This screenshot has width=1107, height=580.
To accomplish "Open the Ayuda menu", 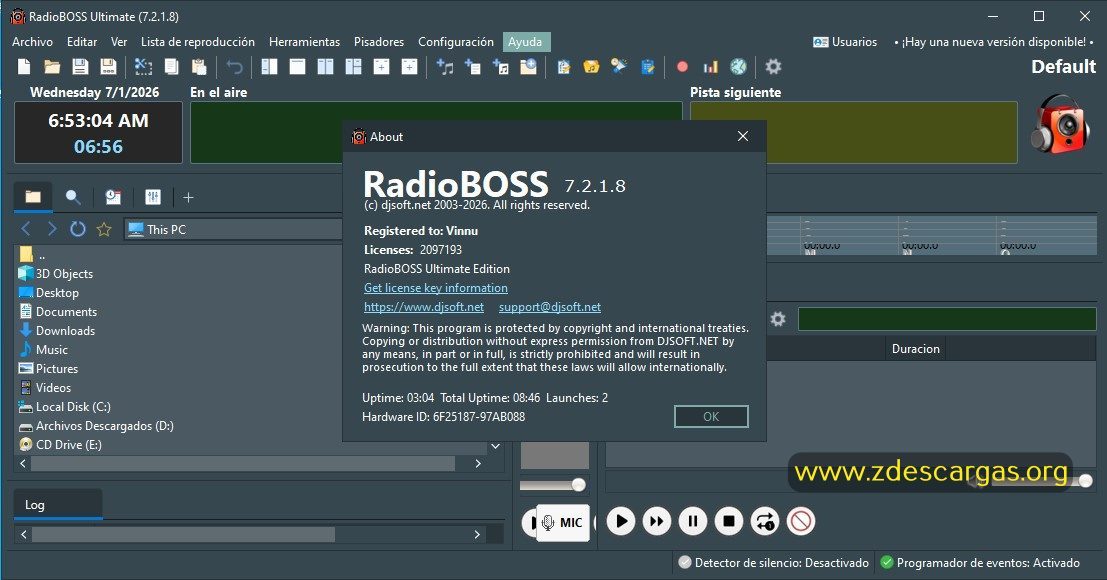I will tap(526, 42).
